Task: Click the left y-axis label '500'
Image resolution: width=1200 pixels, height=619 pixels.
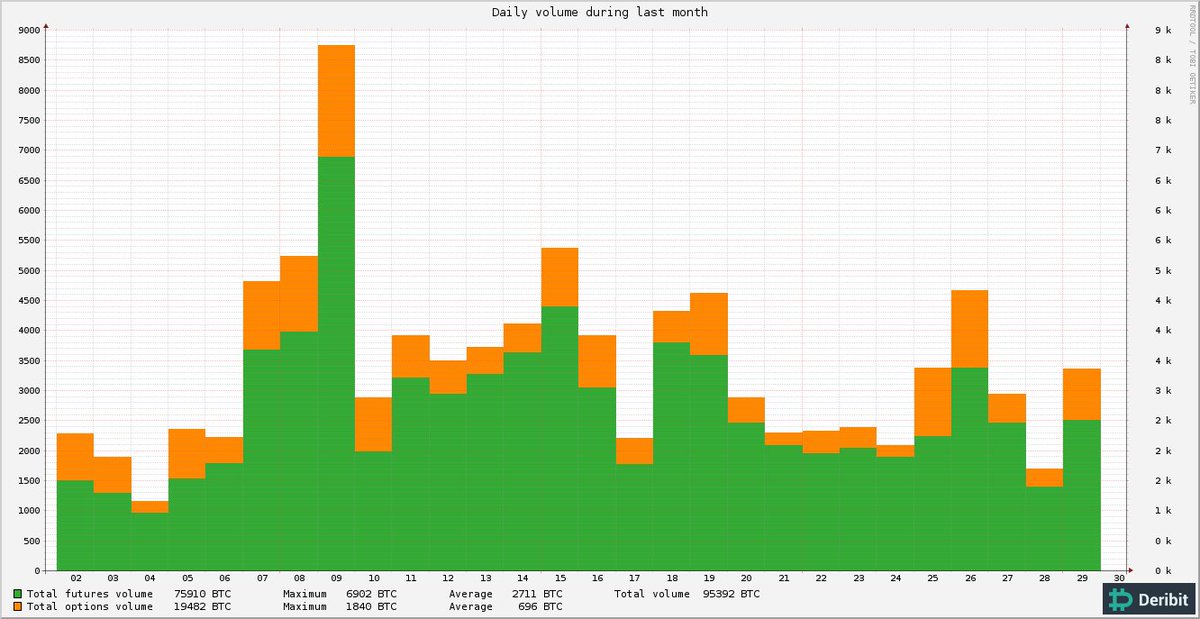Action: click(x=31, y=541)
